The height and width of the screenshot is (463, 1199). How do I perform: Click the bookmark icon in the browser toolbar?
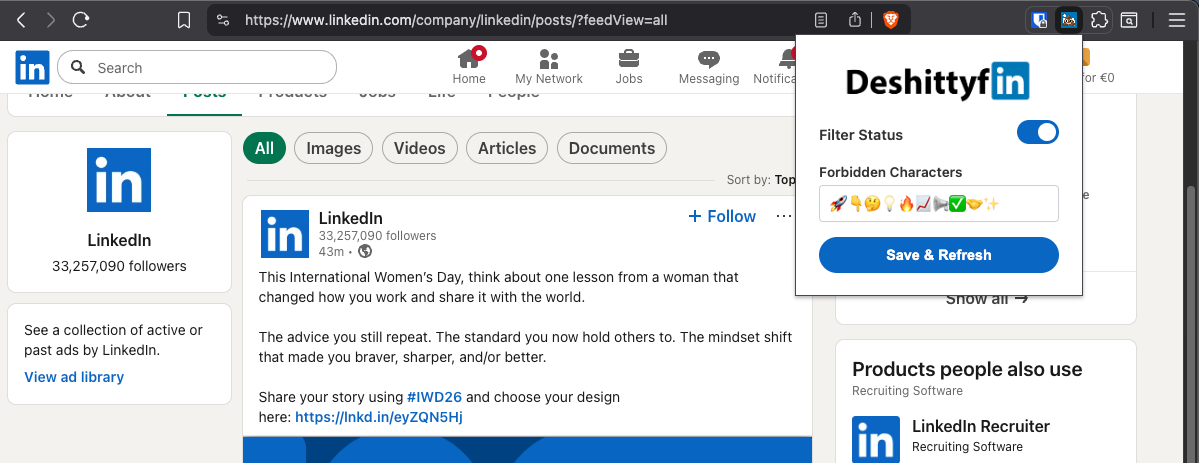coord(183,19)
